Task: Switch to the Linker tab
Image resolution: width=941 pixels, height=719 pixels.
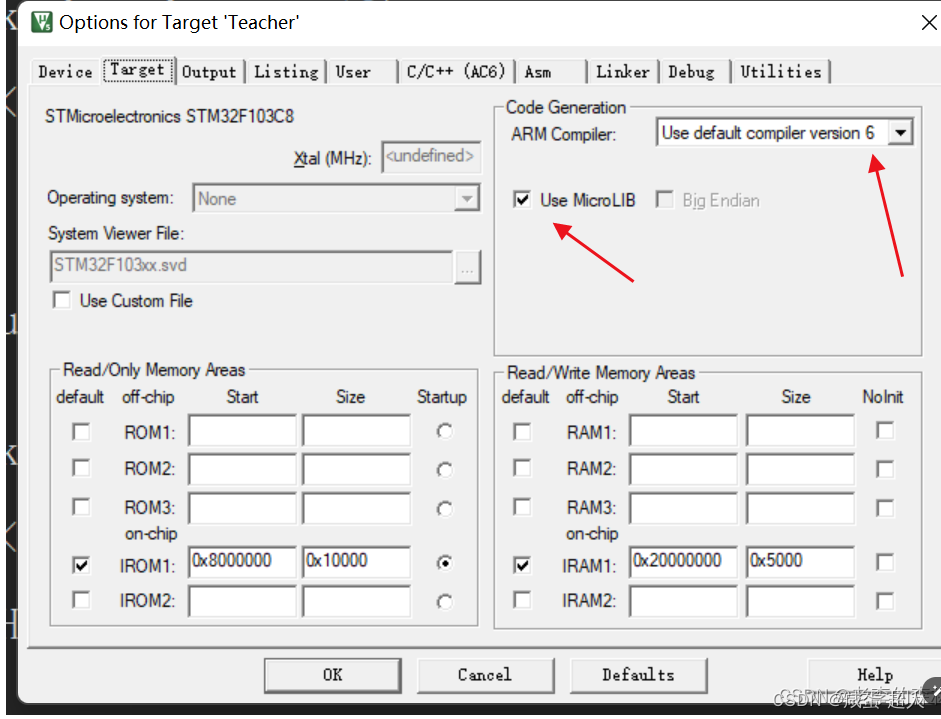Action: 623,72
